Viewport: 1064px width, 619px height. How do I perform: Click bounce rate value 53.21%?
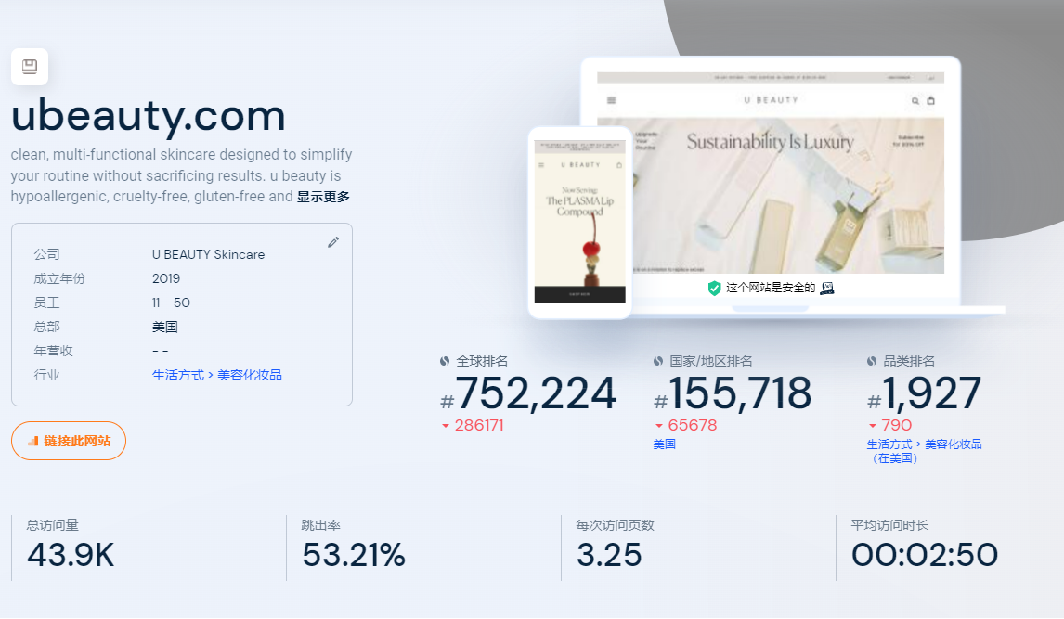tap(354, 555)
